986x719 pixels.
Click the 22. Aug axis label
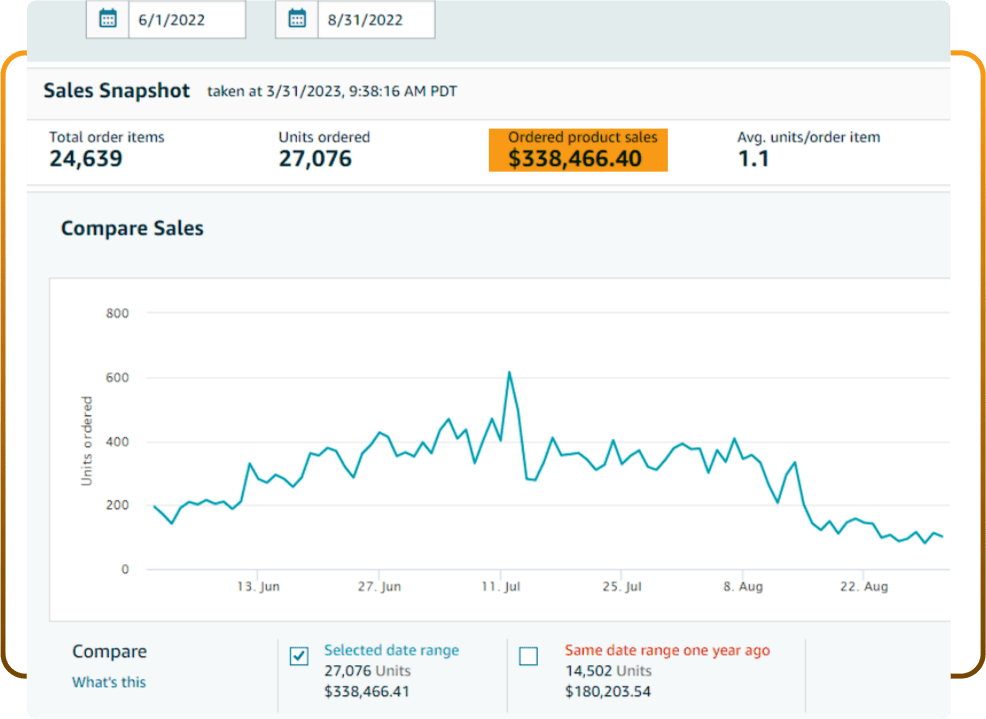click(862, 587)
